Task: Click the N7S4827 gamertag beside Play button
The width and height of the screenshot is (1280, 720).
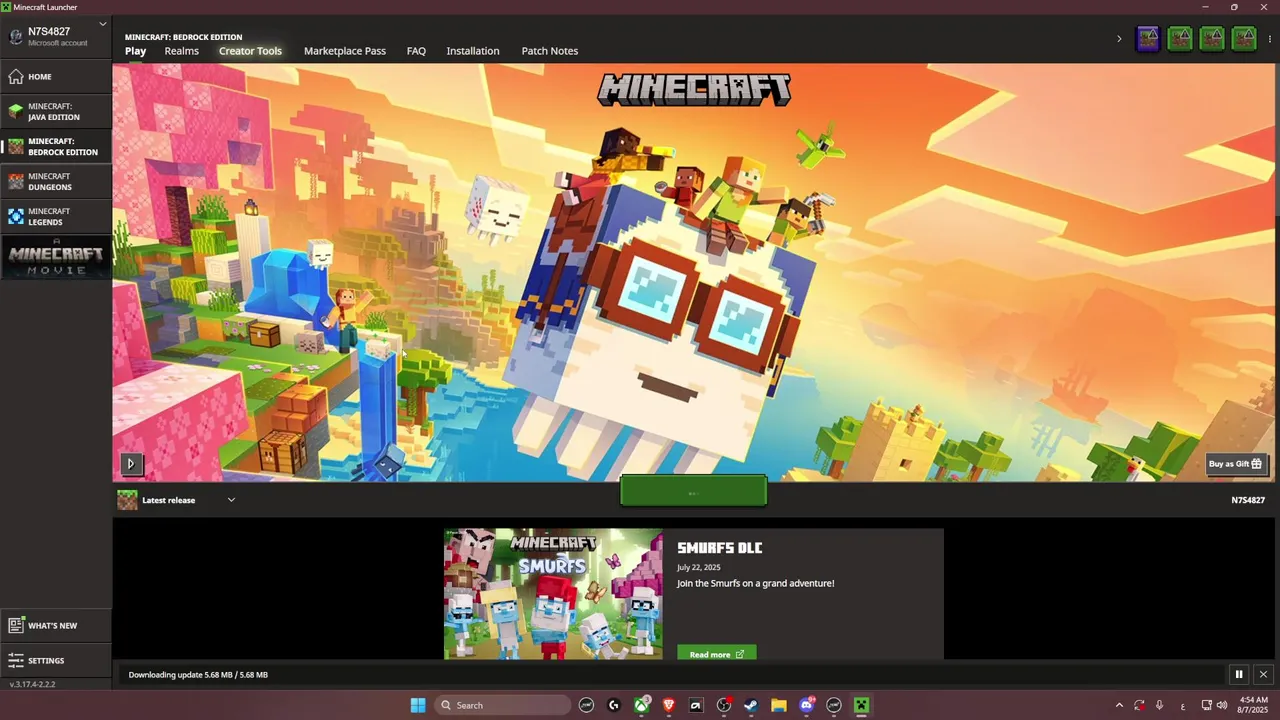Action: pyautogui.click(x=1247, y=500)
